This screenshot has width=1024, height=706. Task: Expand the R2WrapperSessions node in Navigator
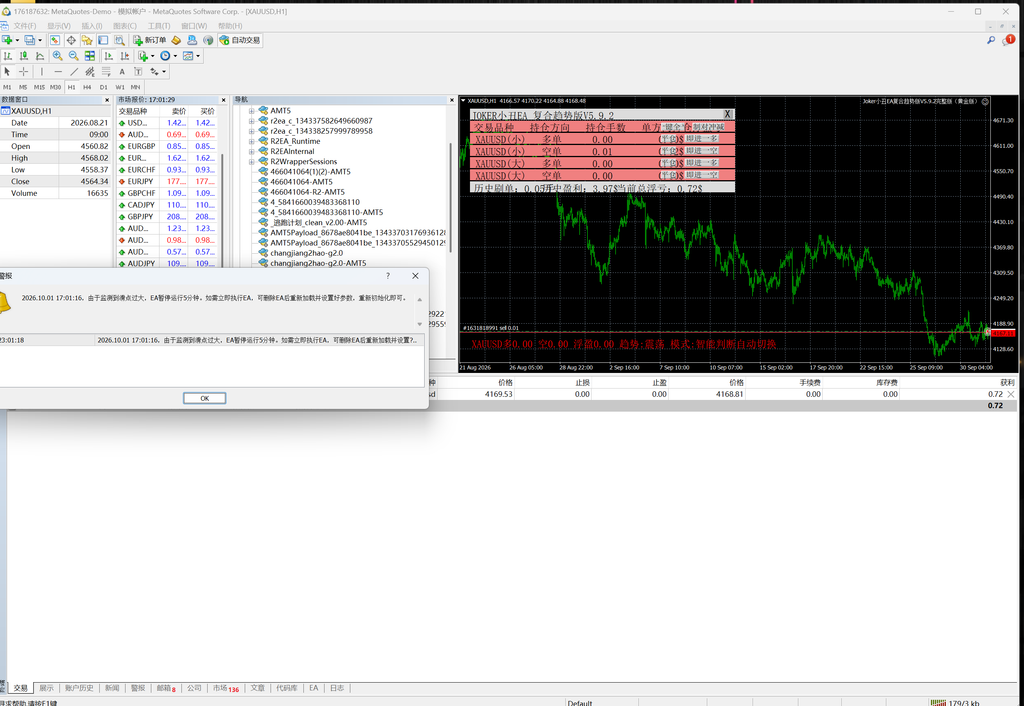(x=251, y=161)
